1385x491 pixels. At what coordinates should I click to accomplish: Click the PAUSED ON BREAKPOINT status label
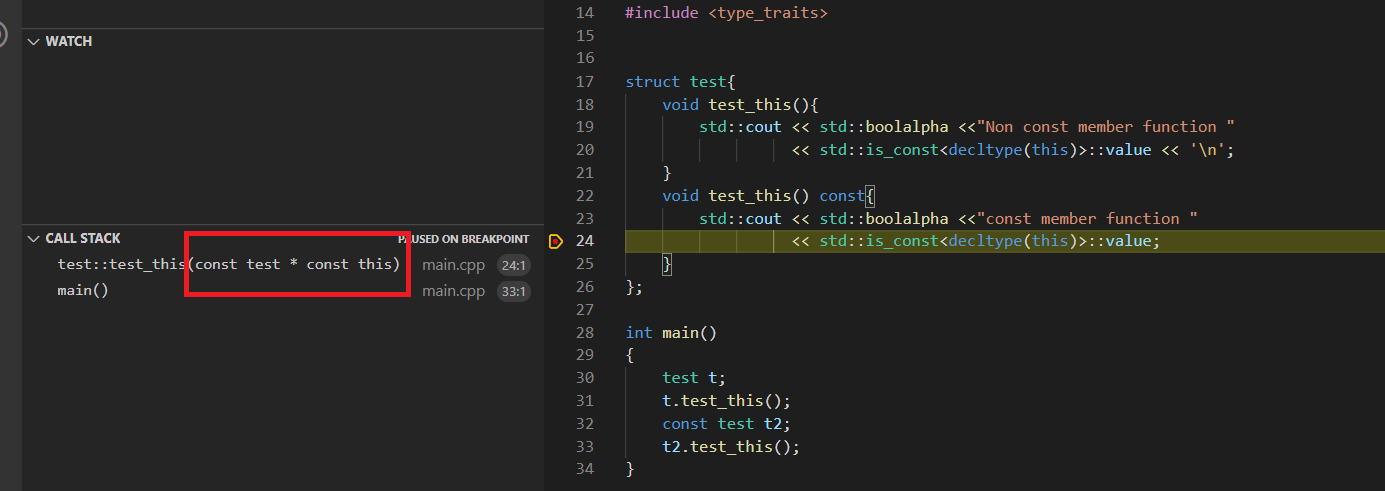click(x=463, y=240)
